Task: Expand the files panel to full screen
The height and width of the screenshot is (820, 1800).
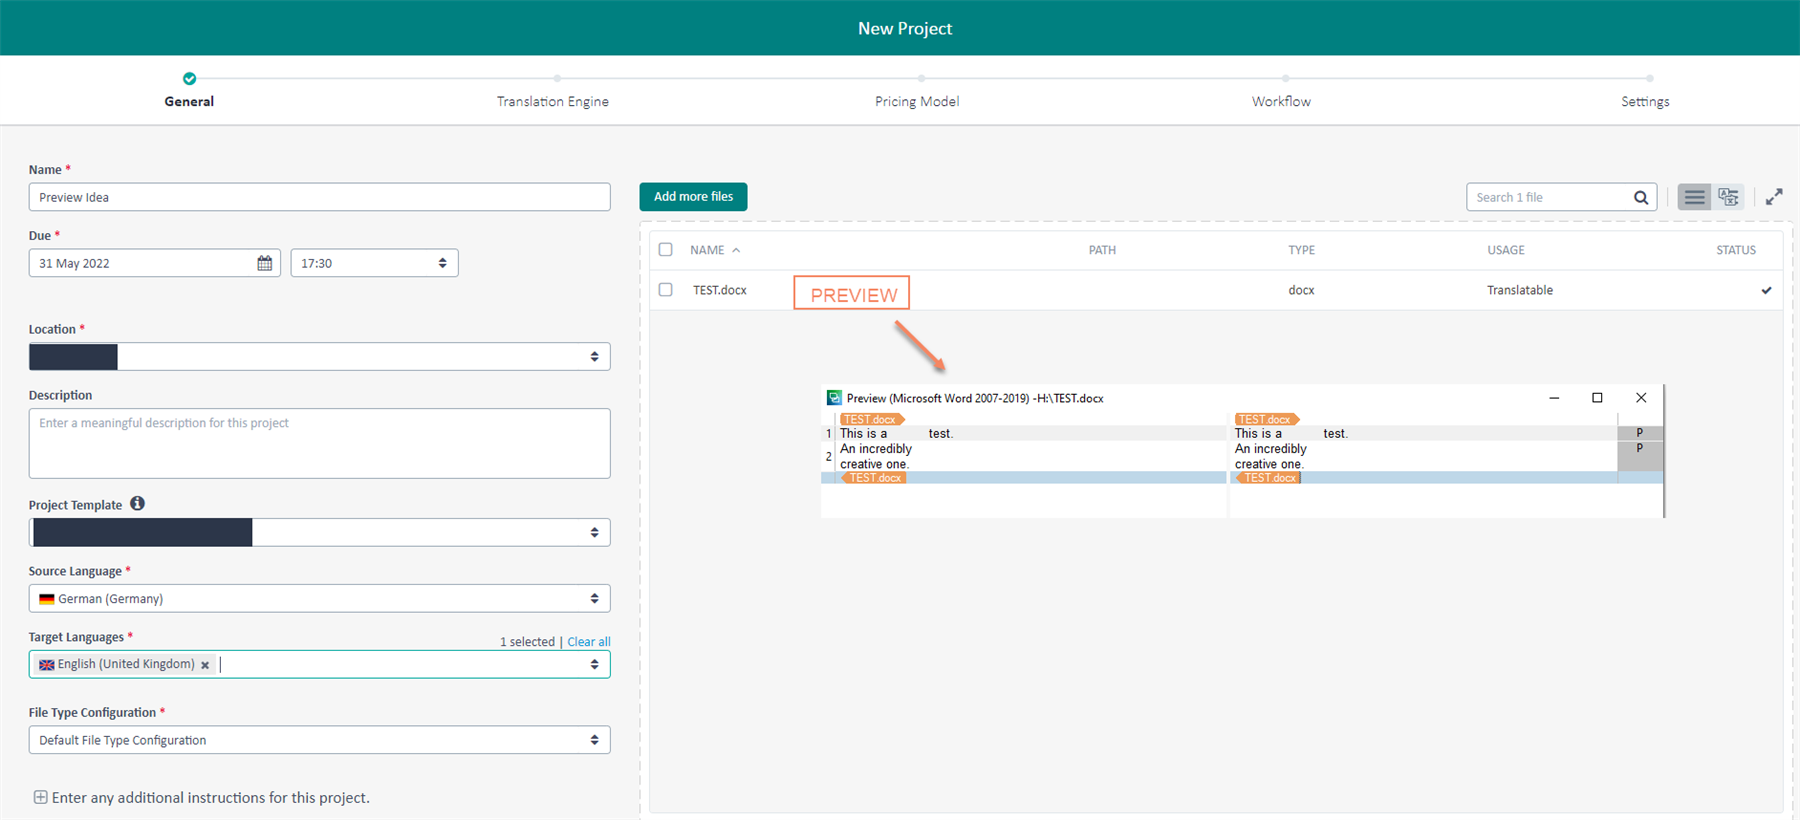Action: click(x=1774, y=197)
